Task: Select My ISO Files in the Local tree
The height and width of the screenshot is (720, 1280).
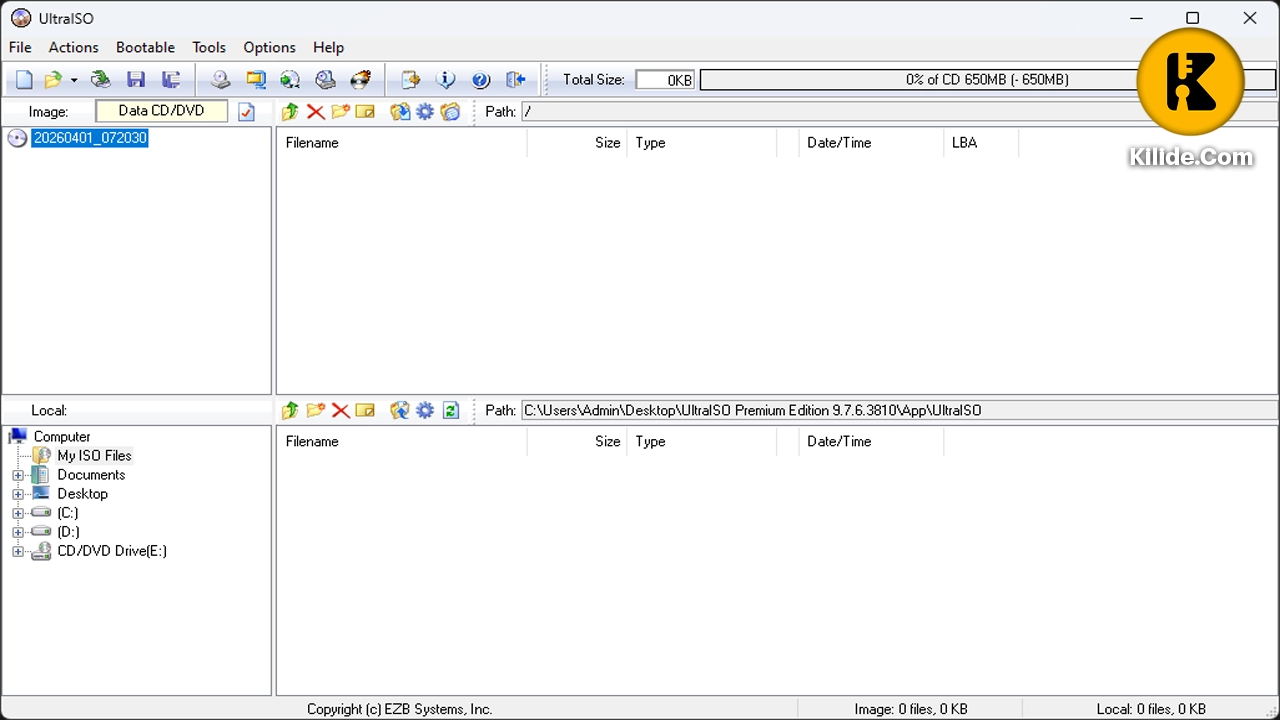Action: tap(94, 456)
